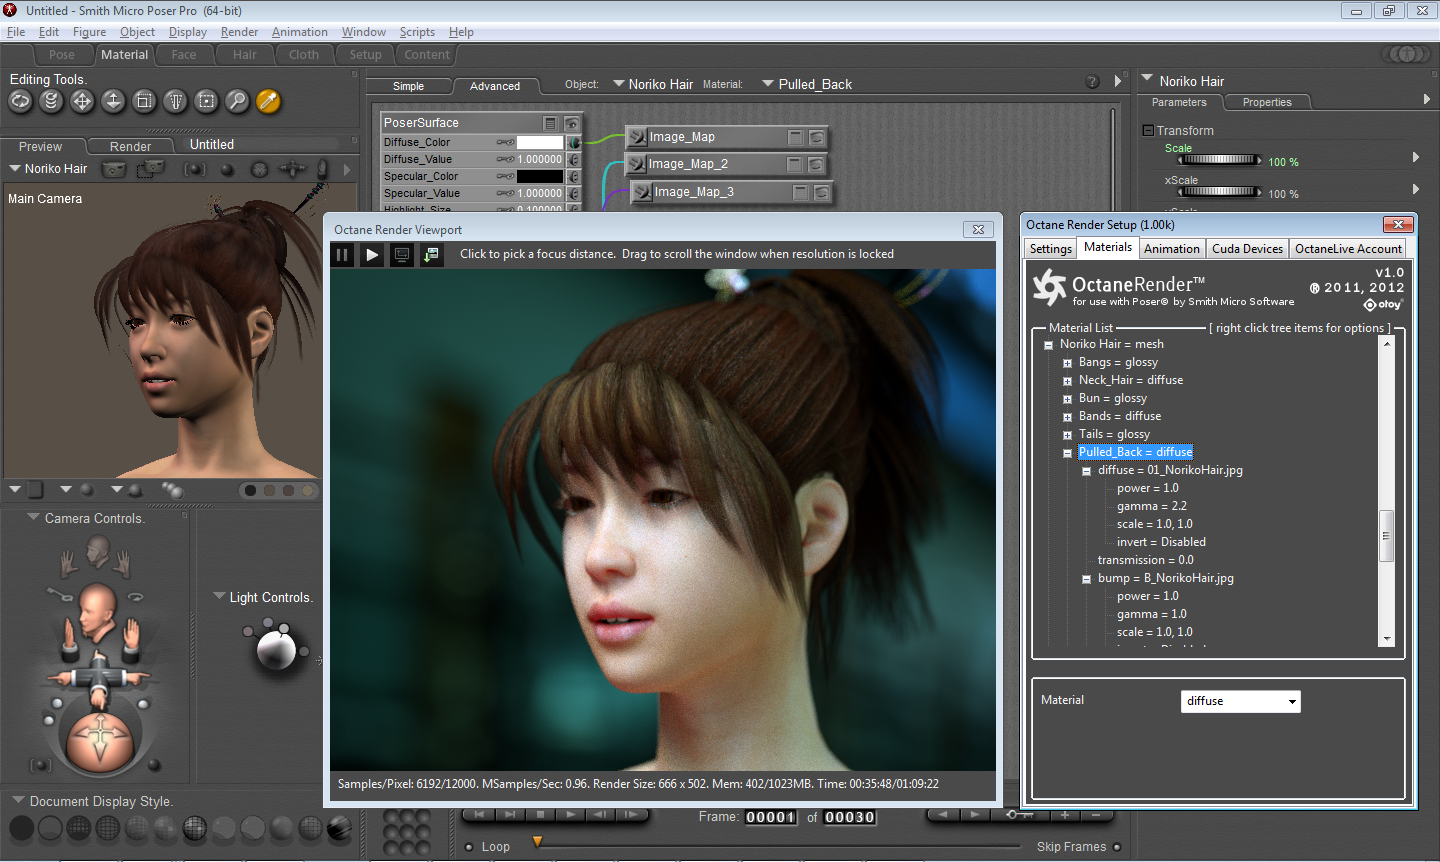Collapse the Transform group checkbox
The image size is (1440, 862).
[x=1148, y=131]
